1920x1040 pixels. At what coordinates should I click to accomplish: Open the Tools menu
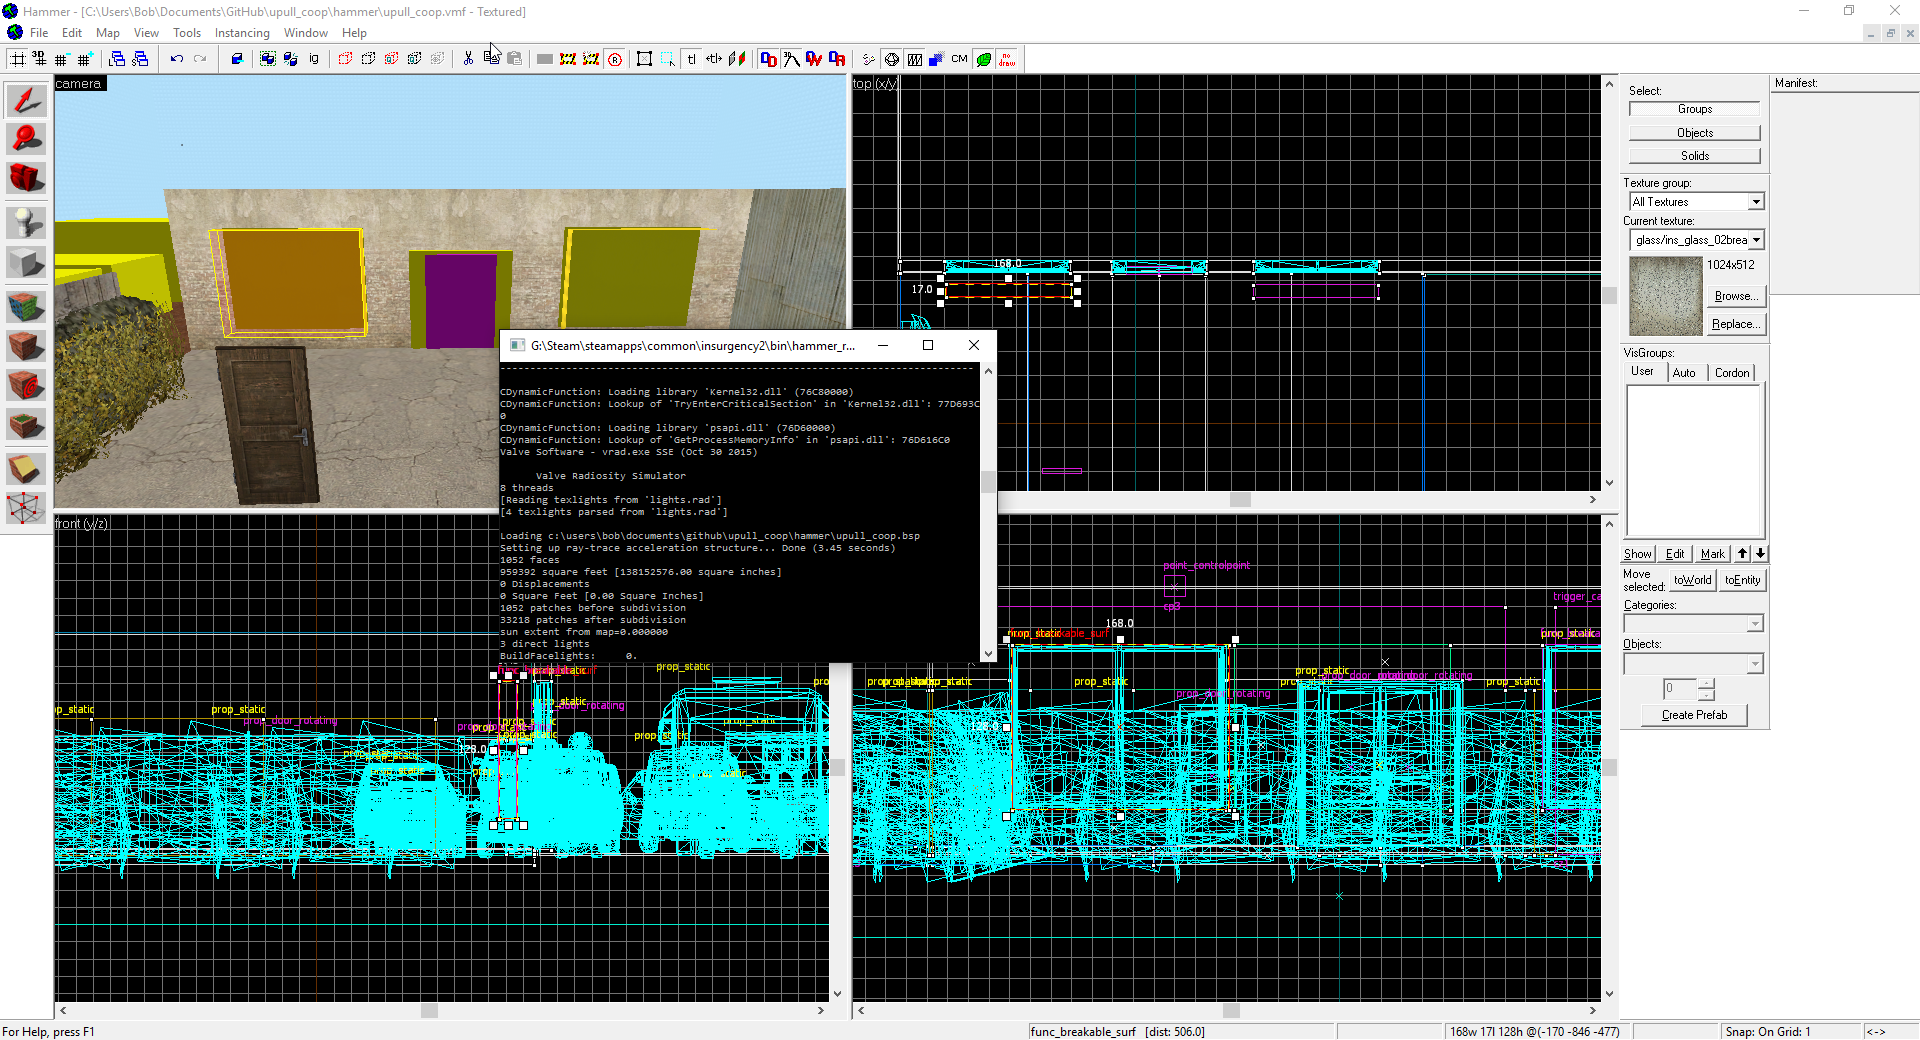(187, 33)
